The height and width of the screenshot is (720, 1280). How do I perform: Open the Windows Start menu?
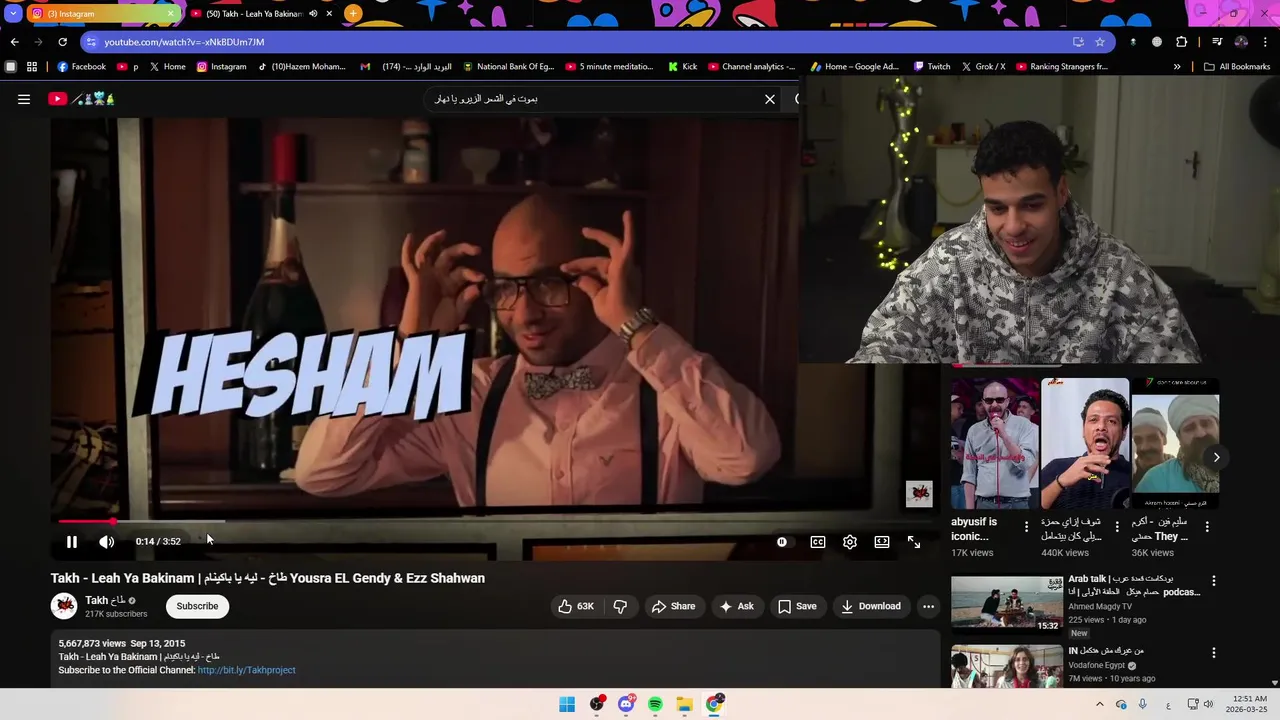click(x=567, y=704)
